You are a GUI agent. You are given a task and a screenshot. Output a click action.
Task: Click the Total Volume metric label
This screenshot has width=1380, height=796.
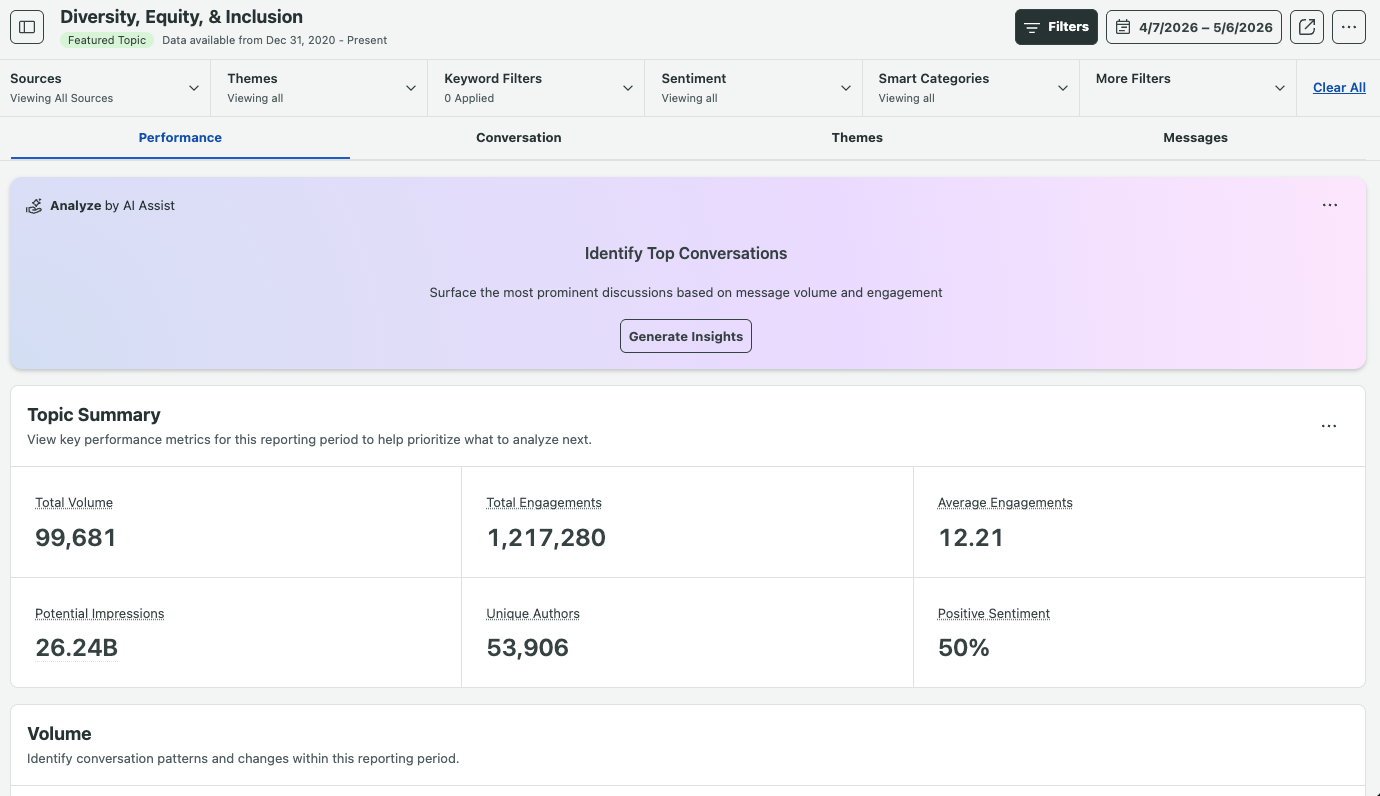tap(74, 503)
